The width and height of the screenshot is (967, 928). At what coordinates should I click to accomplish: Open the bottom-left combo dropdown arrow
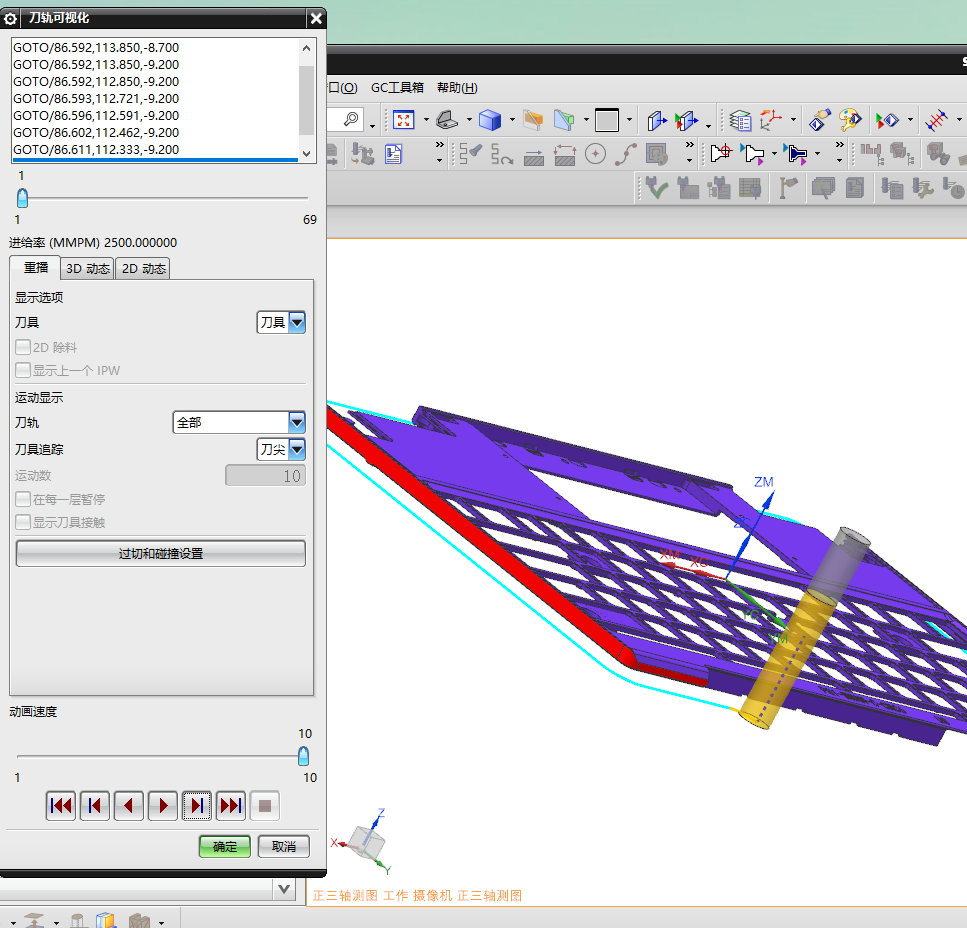284,889
